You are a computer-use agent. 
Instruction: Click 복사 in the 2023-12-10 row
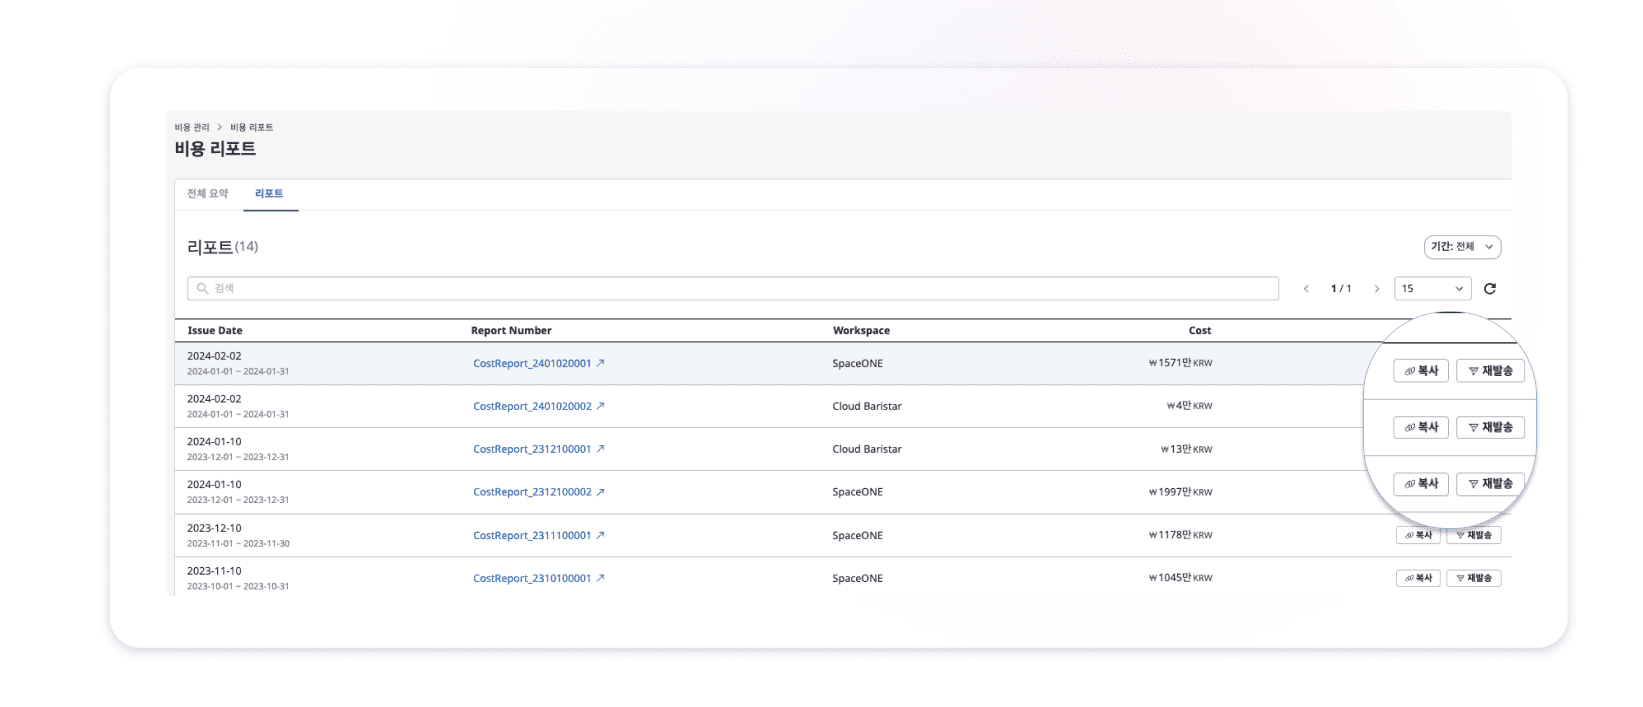pyautogui.click(x=1418, y=535)
